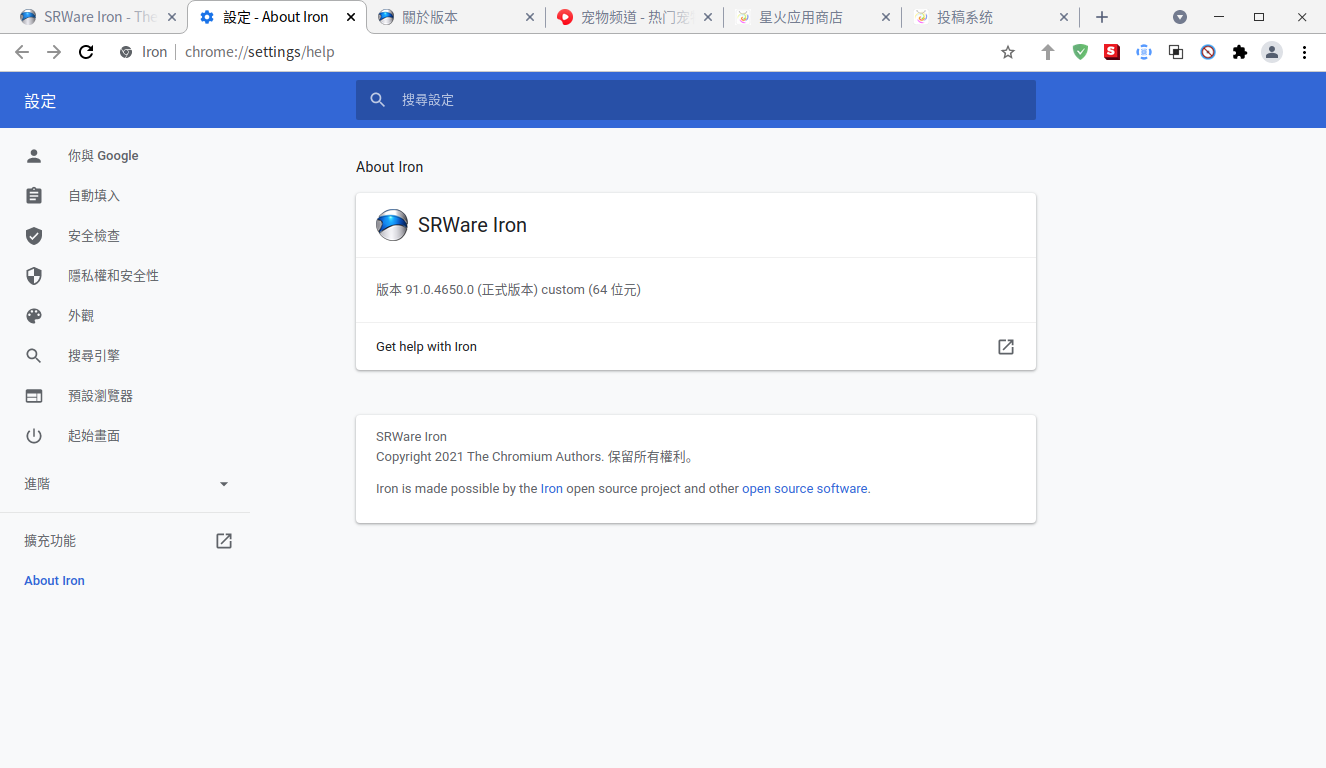
Task: Switch to the 星火应用商店 tab
Action: [812, 17]
